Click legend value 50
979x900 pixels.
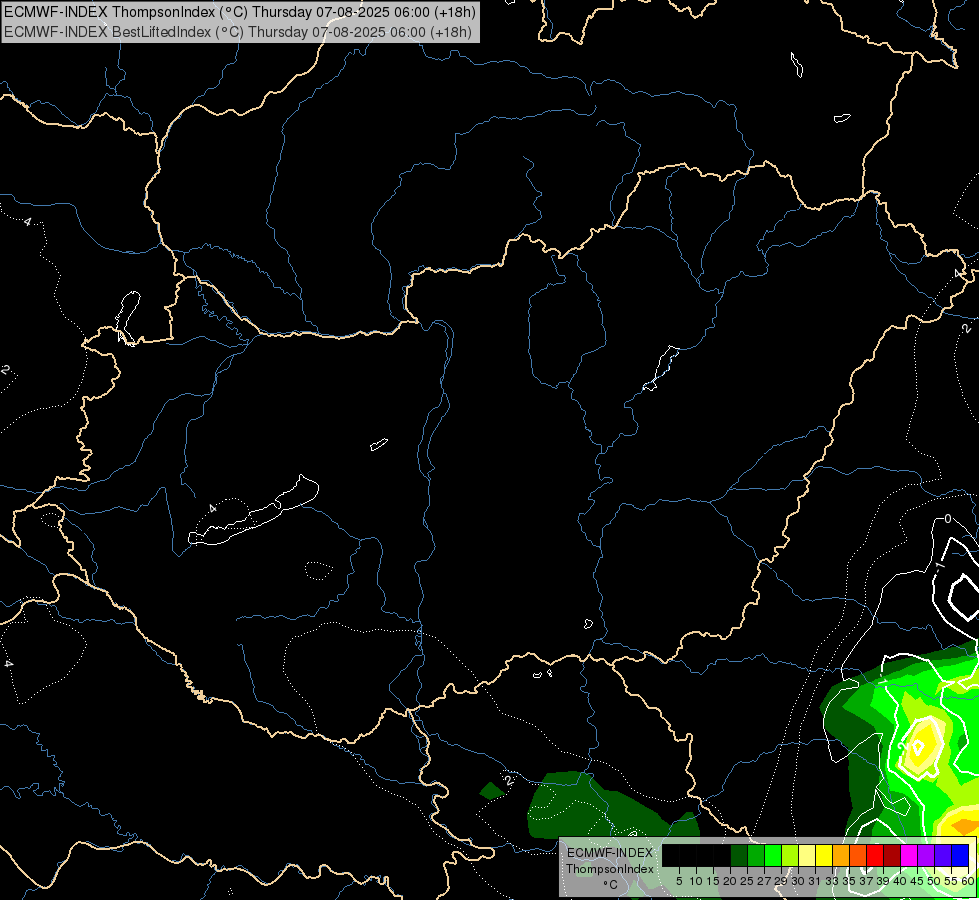point(935,881)
